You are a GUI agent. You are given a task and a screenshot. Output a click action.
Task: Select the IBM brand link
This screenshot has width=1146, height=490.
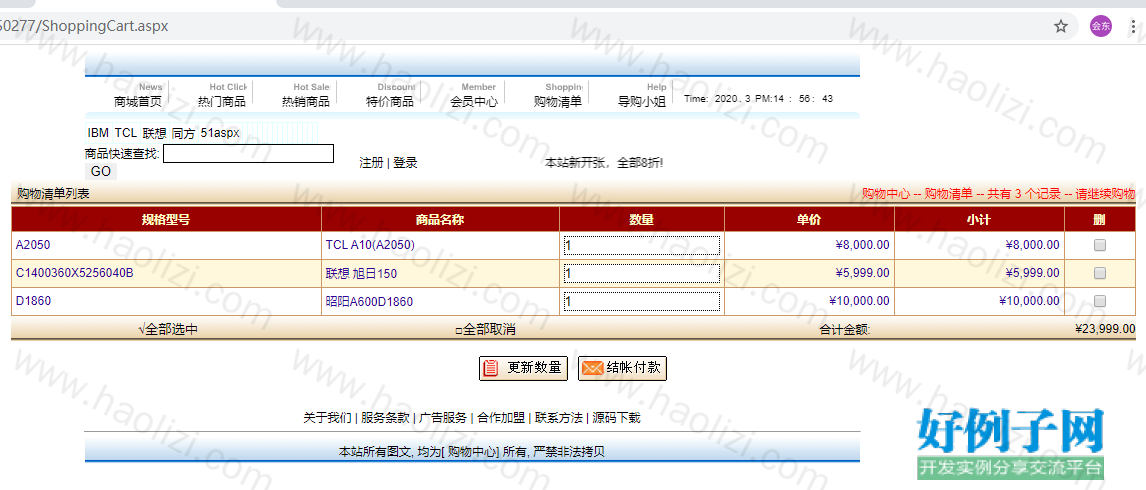click(x=98, y=133)
